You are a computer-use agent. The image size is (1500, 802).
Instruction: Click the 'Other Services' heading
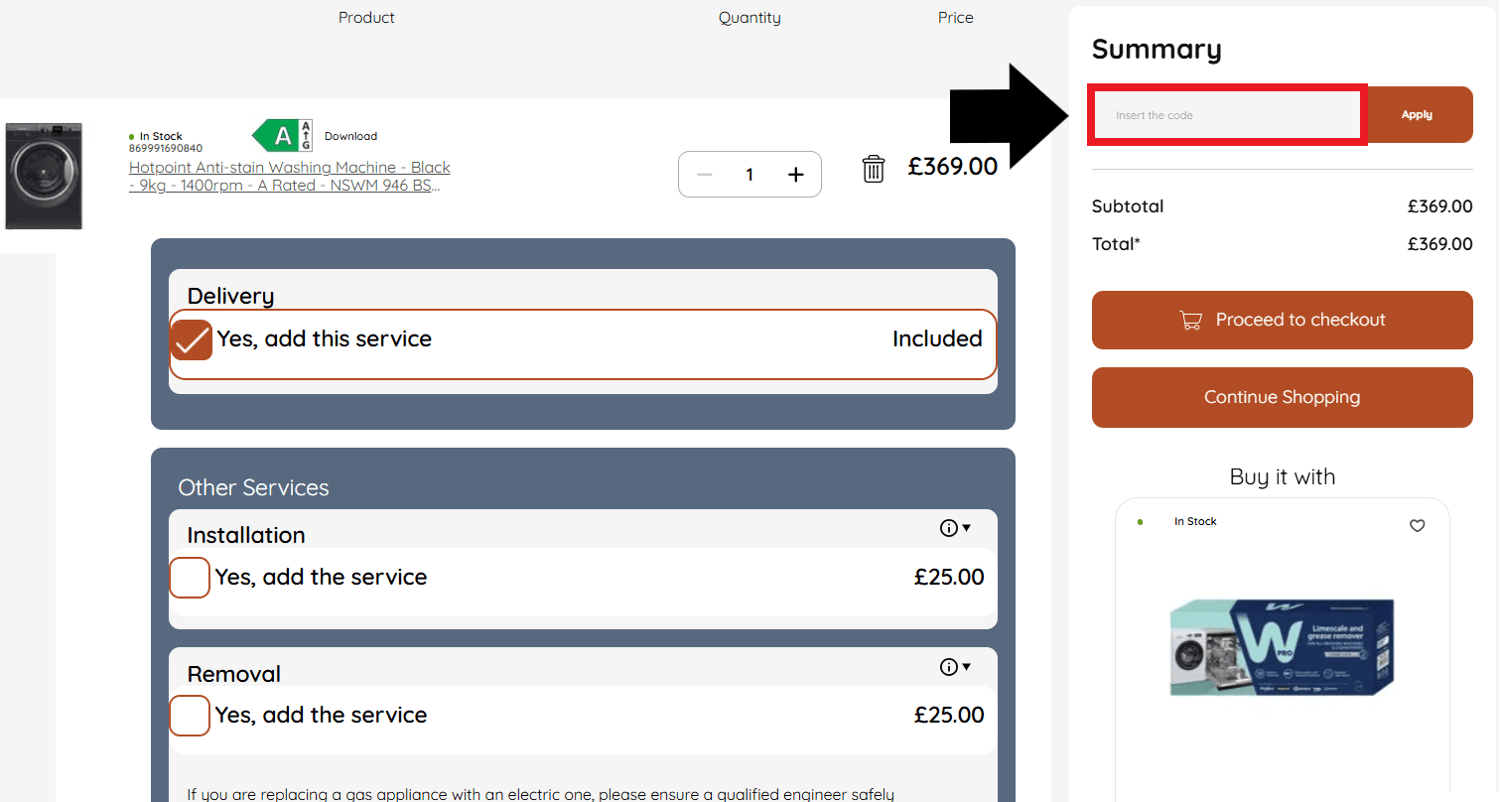coord(253,488)
